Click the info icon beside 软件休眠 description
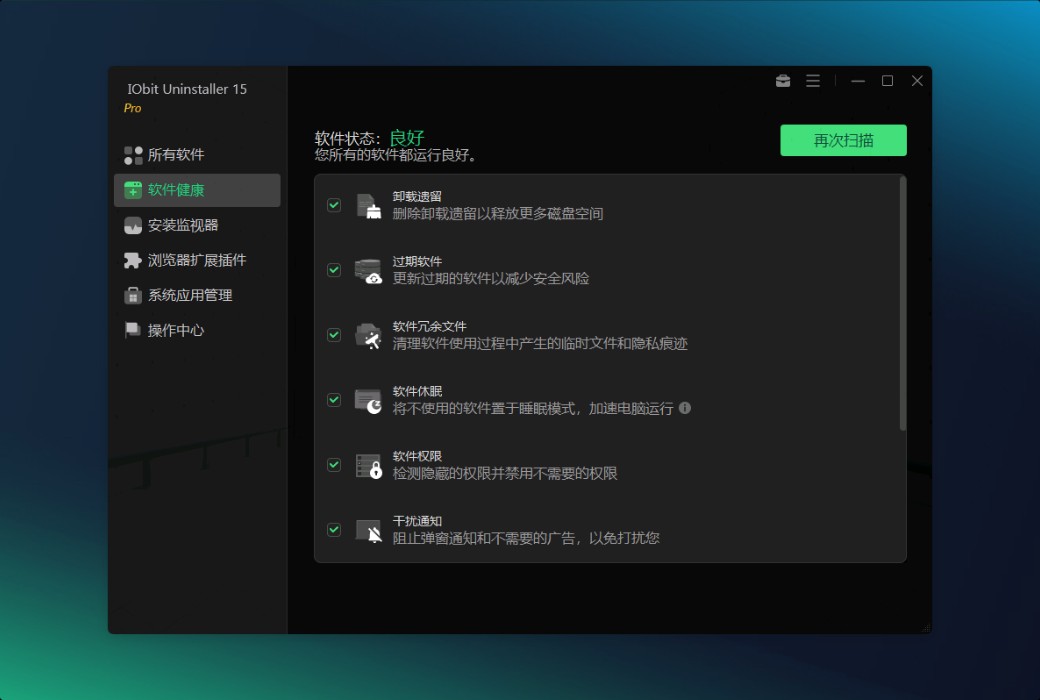 tap(684, 408)
